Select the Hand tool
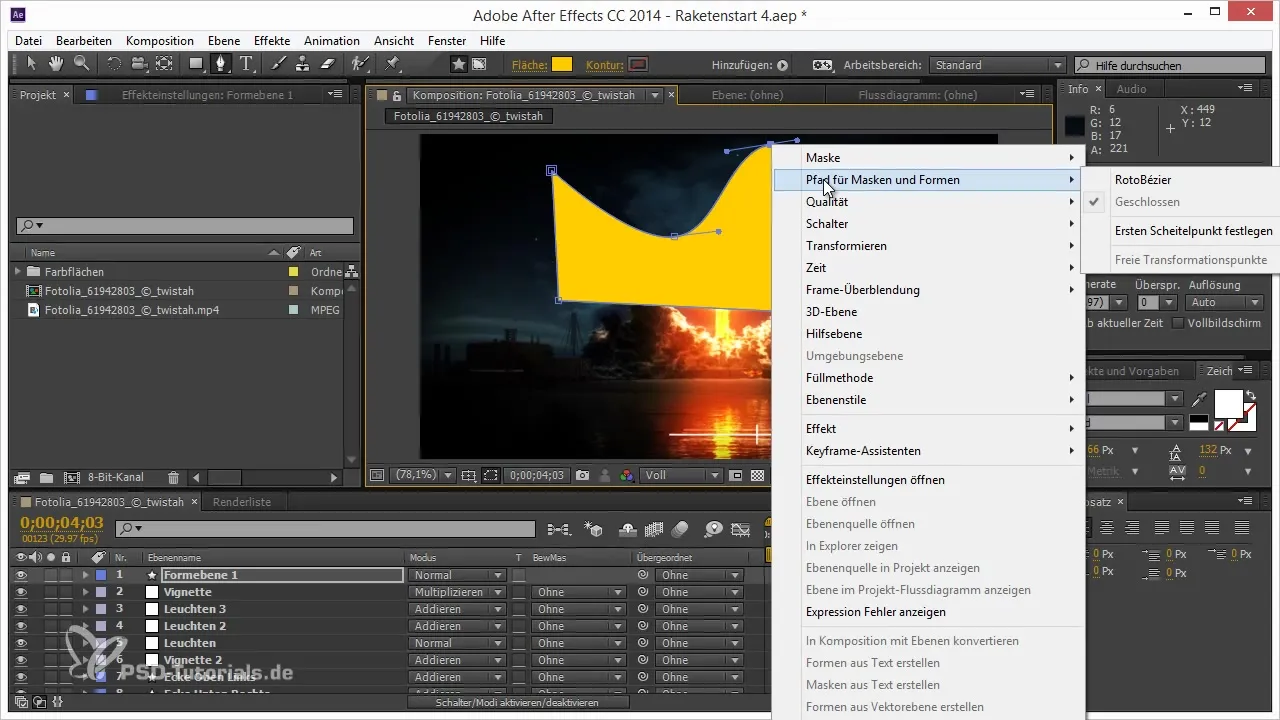Viewport: 1280px width, 720px height. pos(56,64)
